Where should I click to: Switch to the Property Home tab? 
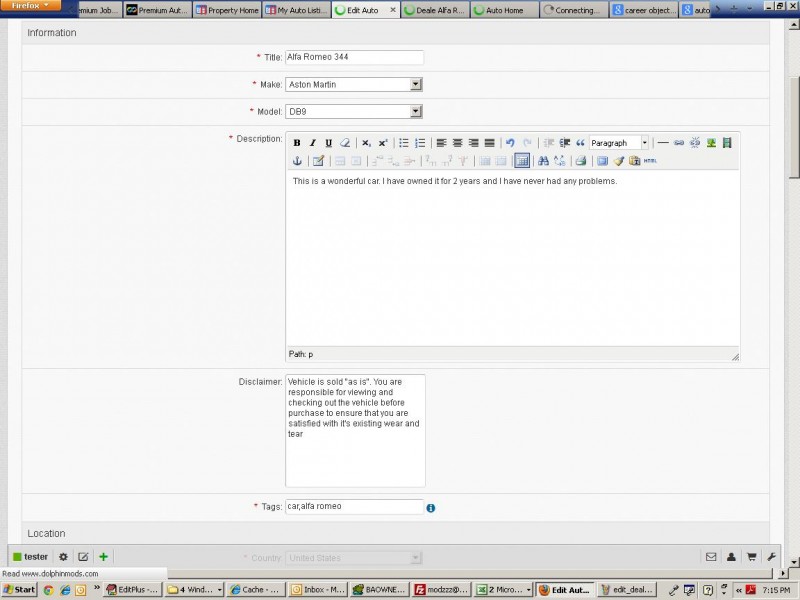228,10
